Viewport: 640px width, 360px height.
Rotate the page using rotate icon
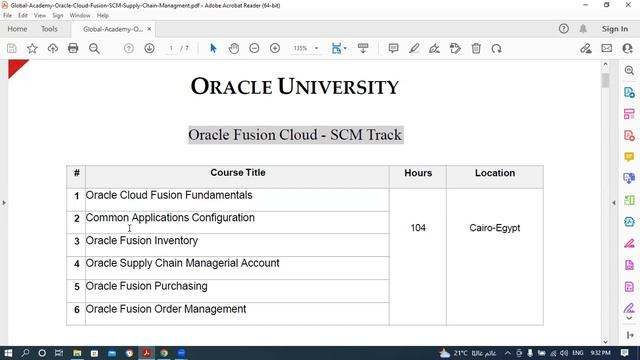click(496, 49)
